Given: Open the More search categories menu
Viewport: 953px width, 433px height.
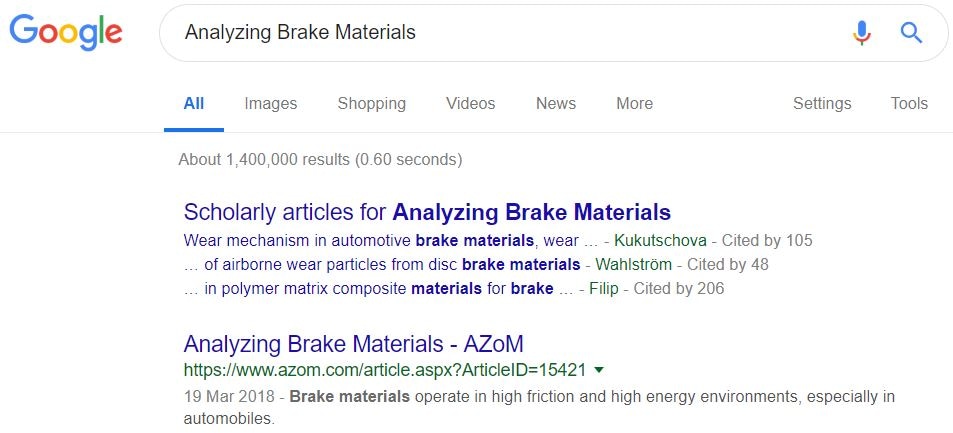Looking at the screenshot, I should pyautogui.click(x=635, y=103).
